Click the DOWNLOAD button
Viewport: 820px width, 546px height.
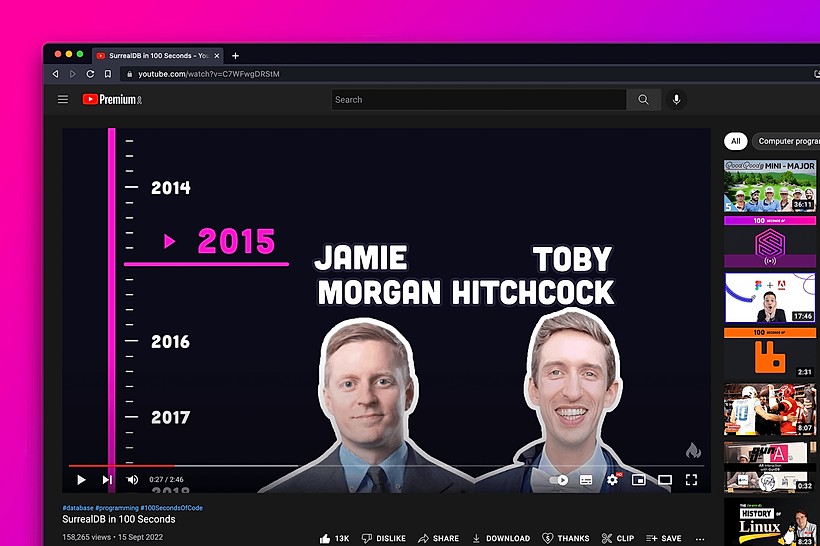[501, 538]
